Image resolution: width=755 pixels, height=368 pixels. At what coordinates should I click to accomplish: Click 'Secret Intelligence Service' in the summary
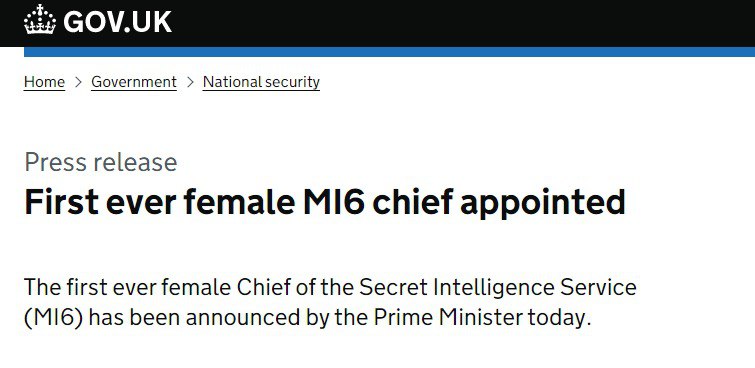pos(498,288)
